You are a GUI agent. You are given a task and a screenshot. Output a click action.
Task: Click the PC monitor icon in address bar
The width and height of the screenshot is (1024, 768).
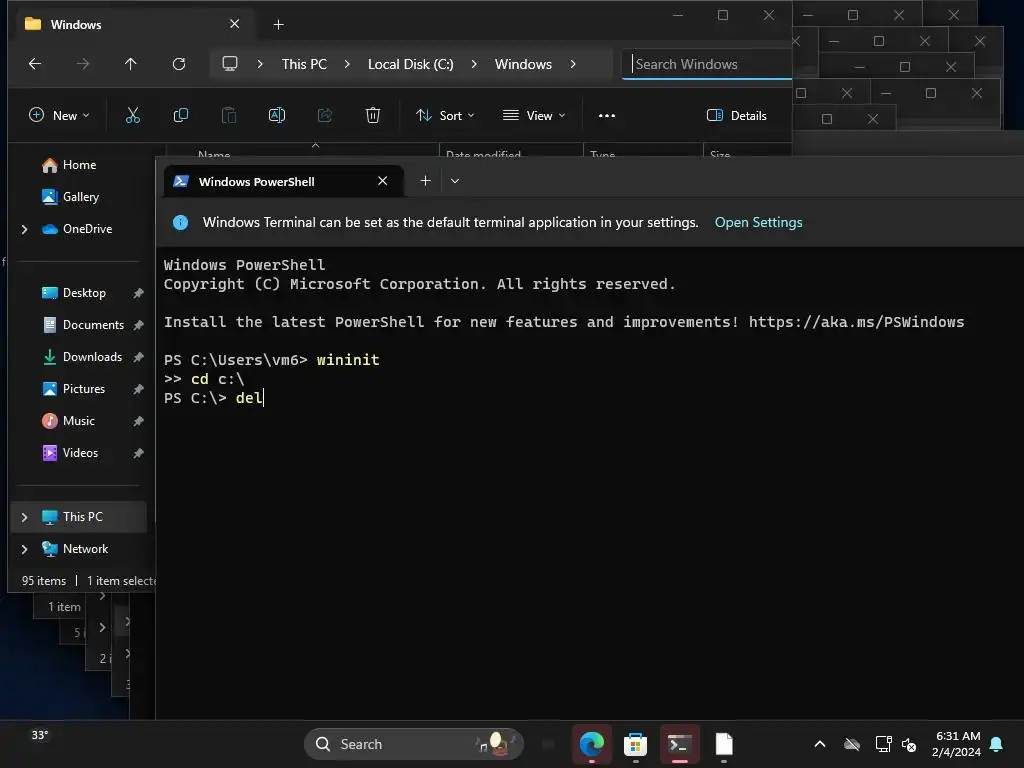pos(230,64)
